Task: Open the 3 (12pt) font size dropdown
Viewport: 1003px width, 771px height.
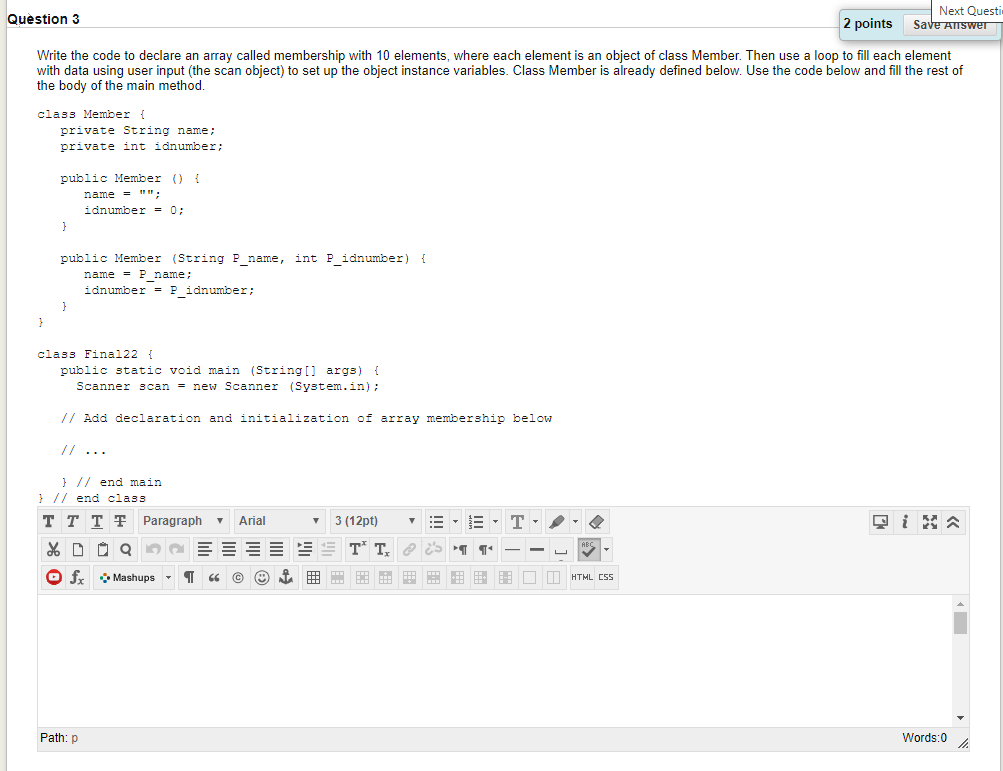Action: tap(375, 521)
